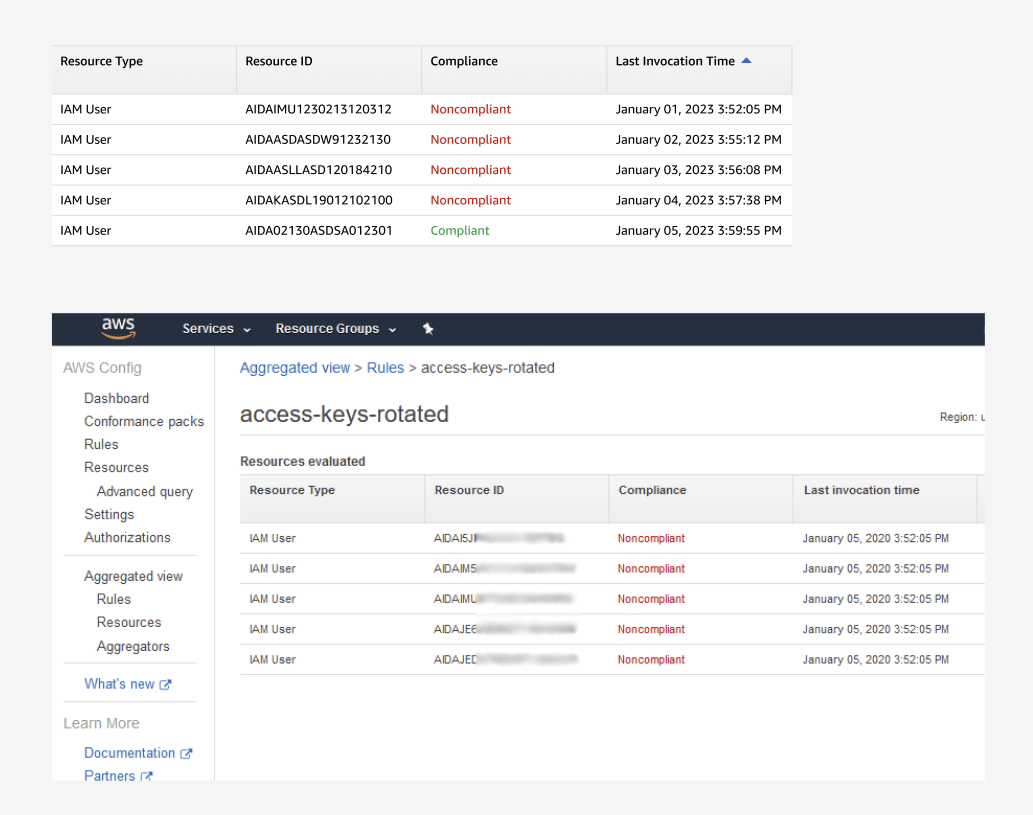
Task: Click Resource ID AIDAIMU1230213120312
Action: pyautogui.click(x=318, y=109)
